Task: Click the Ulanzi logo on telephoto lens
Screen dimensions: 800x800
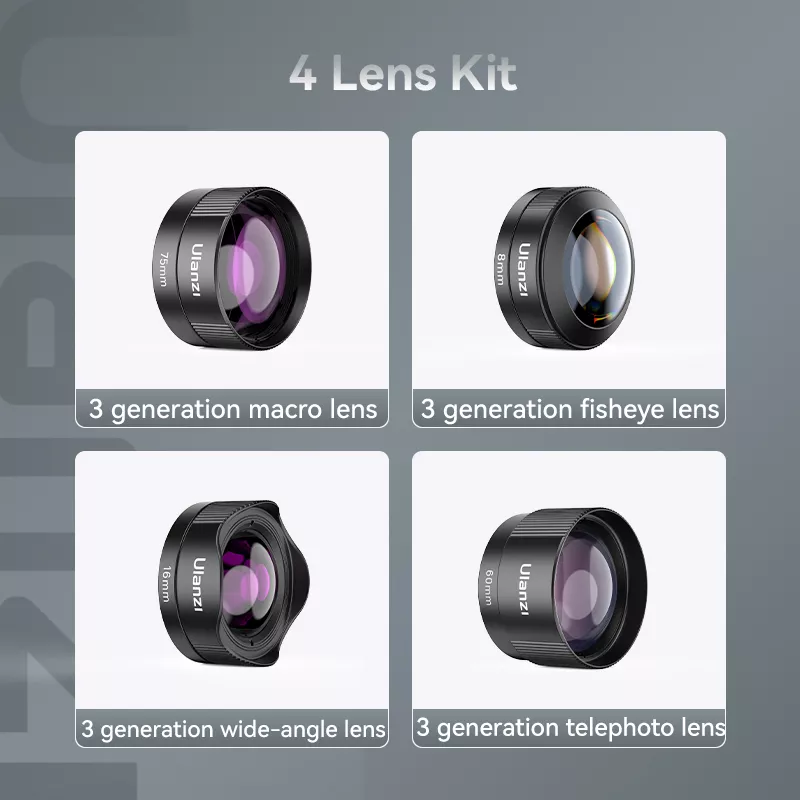Action: pos(525,589)
